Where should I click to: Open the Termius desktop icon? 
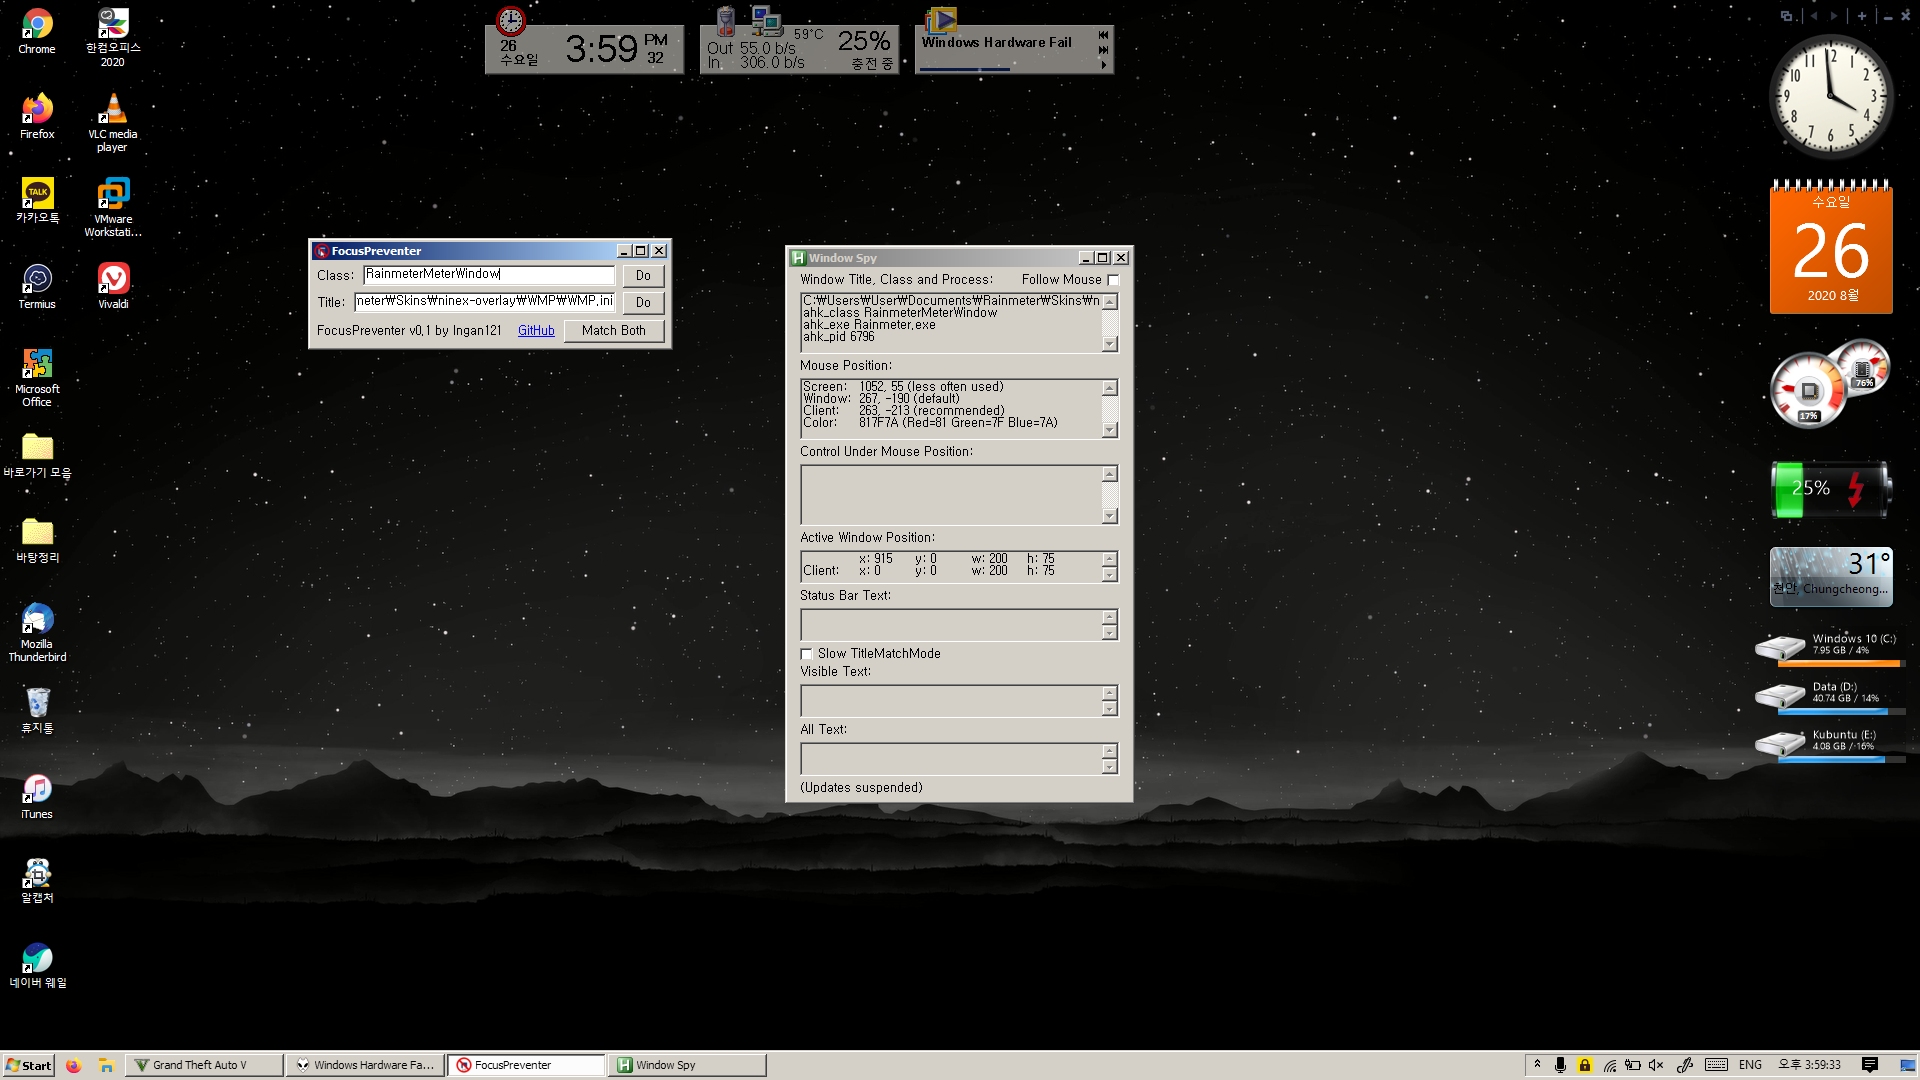[x=37, y=280]
